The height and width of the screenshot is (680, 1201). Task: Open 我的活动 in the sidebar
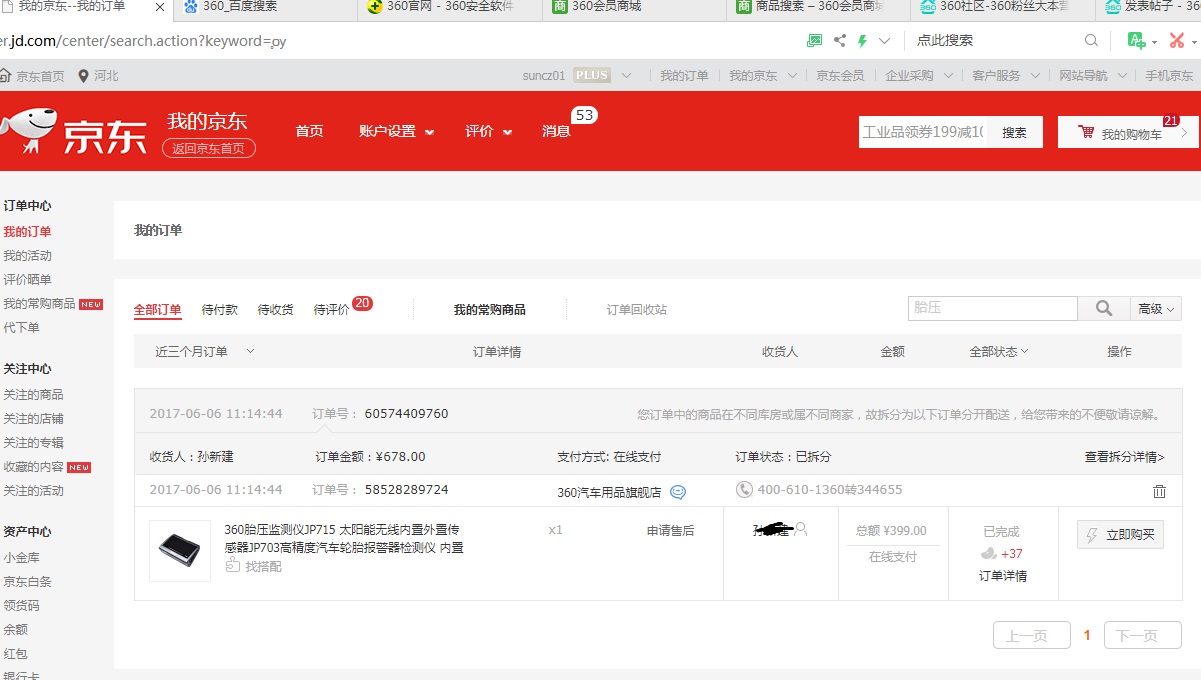[28, 255]
